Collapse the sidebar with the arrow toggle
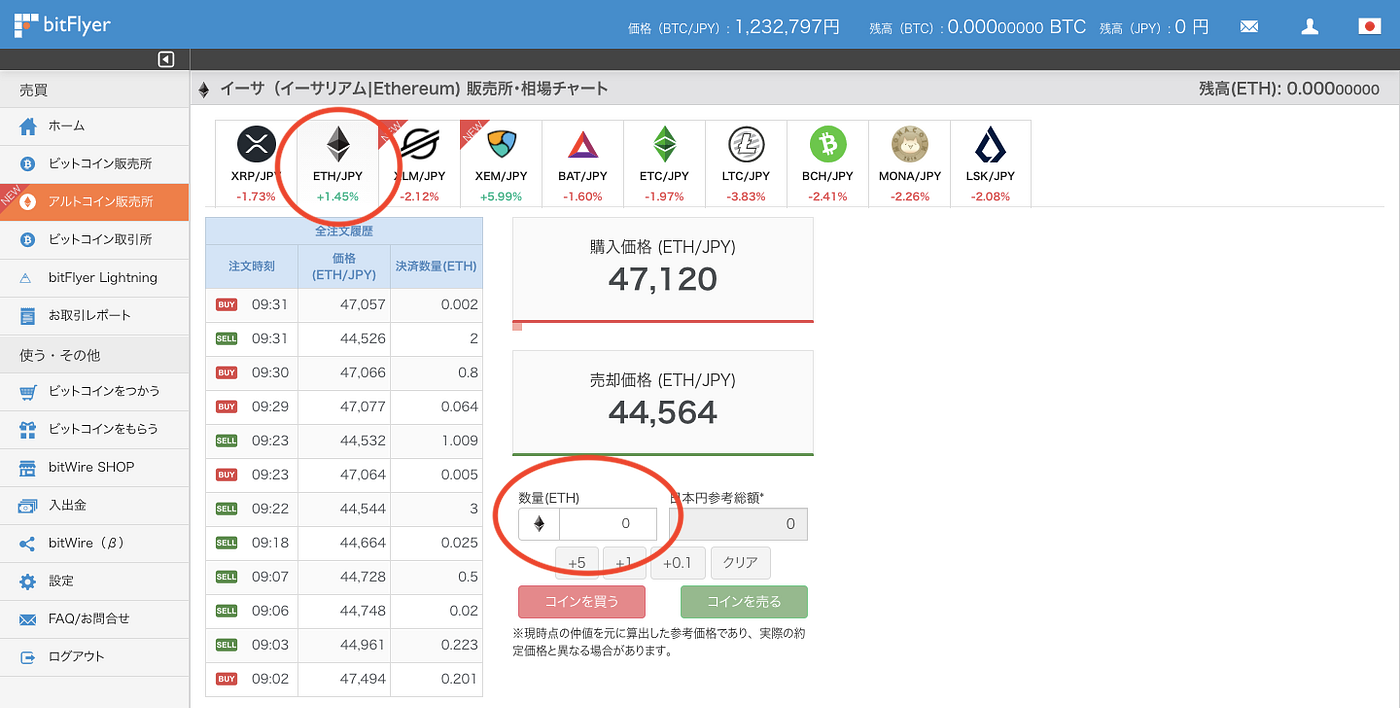 click(166, 59)
